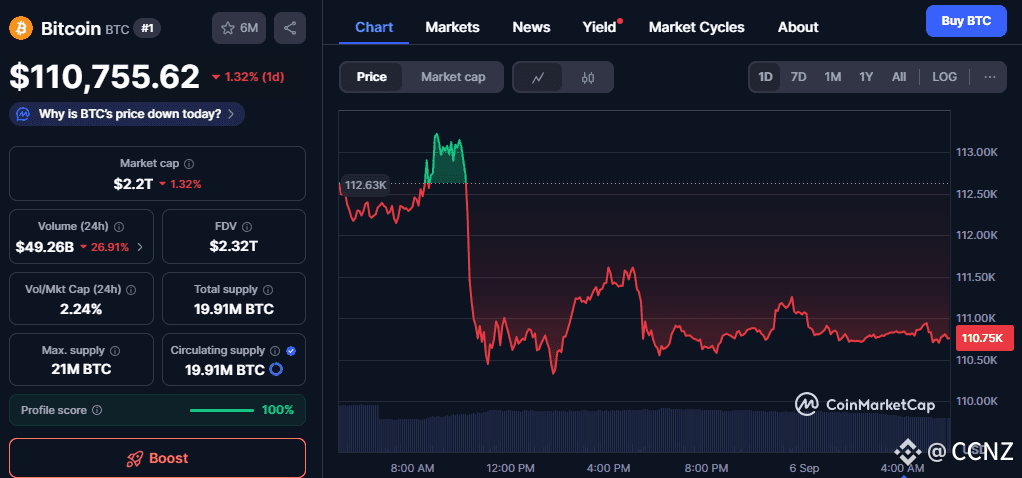Click the rocket icon in Boost button
The height and width of the screenshot is (478, 1022).
click(x=134, y=458)
